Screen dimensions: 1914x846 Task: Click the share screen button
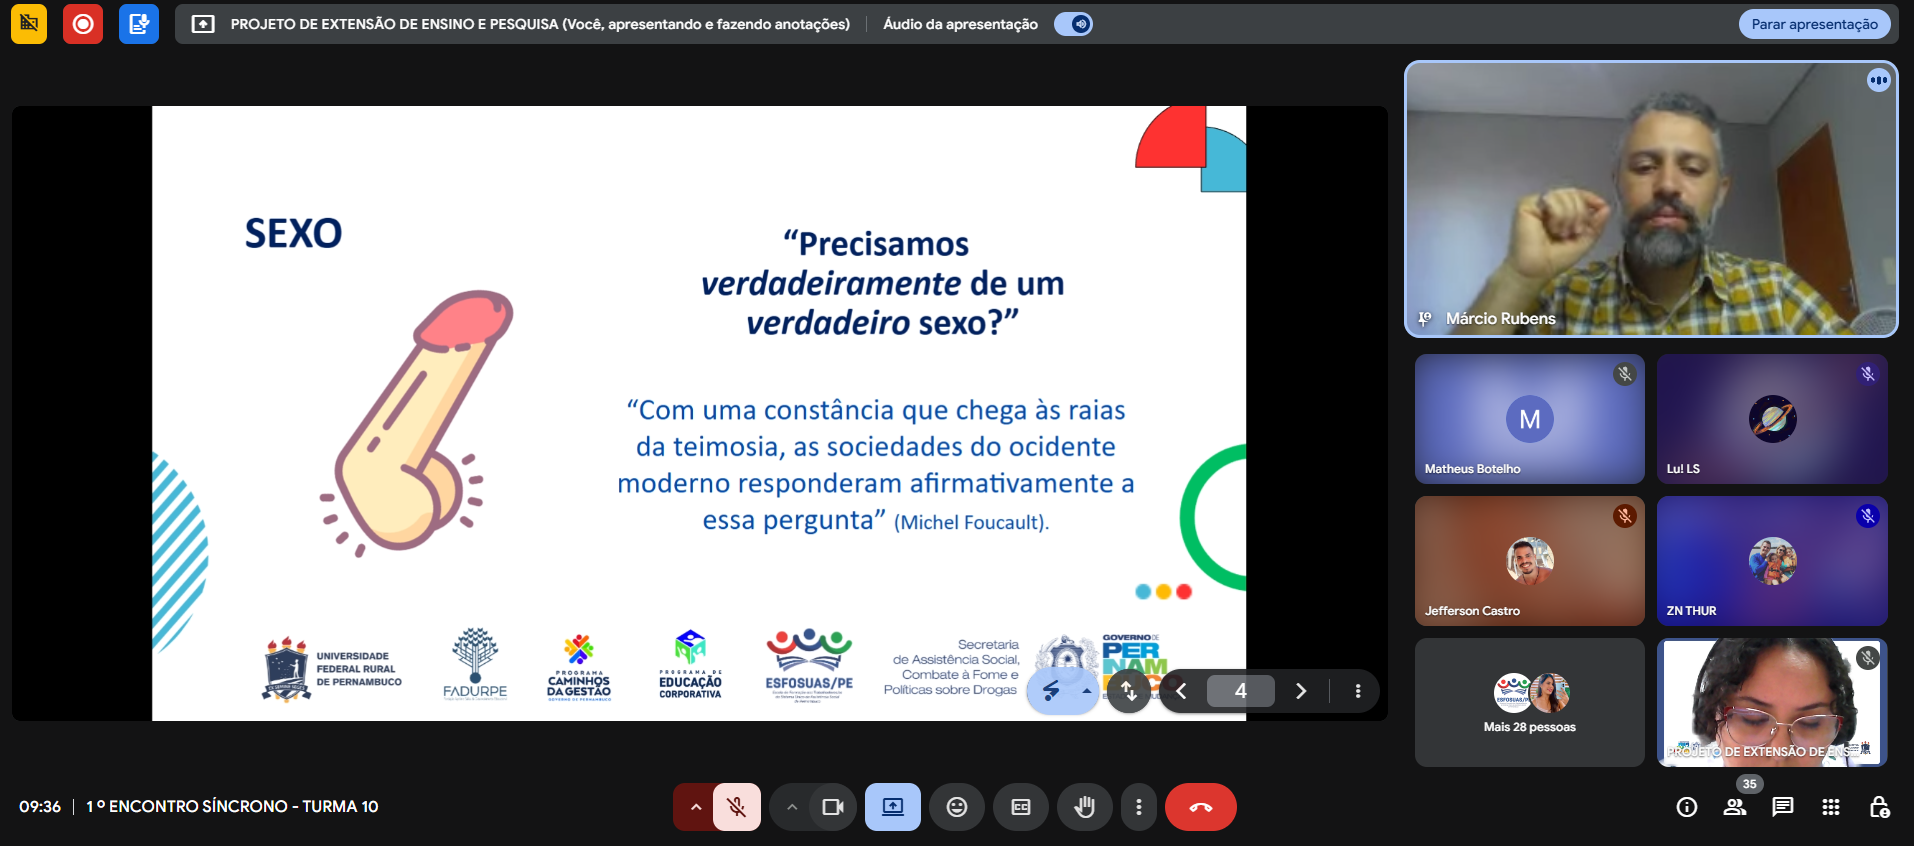coord(893,807)
